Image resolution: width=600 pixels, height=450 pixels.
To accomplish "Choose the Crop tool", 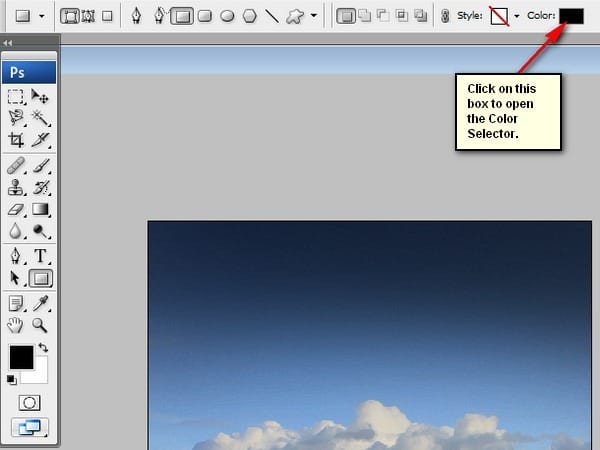I will (x=16, y=140).
